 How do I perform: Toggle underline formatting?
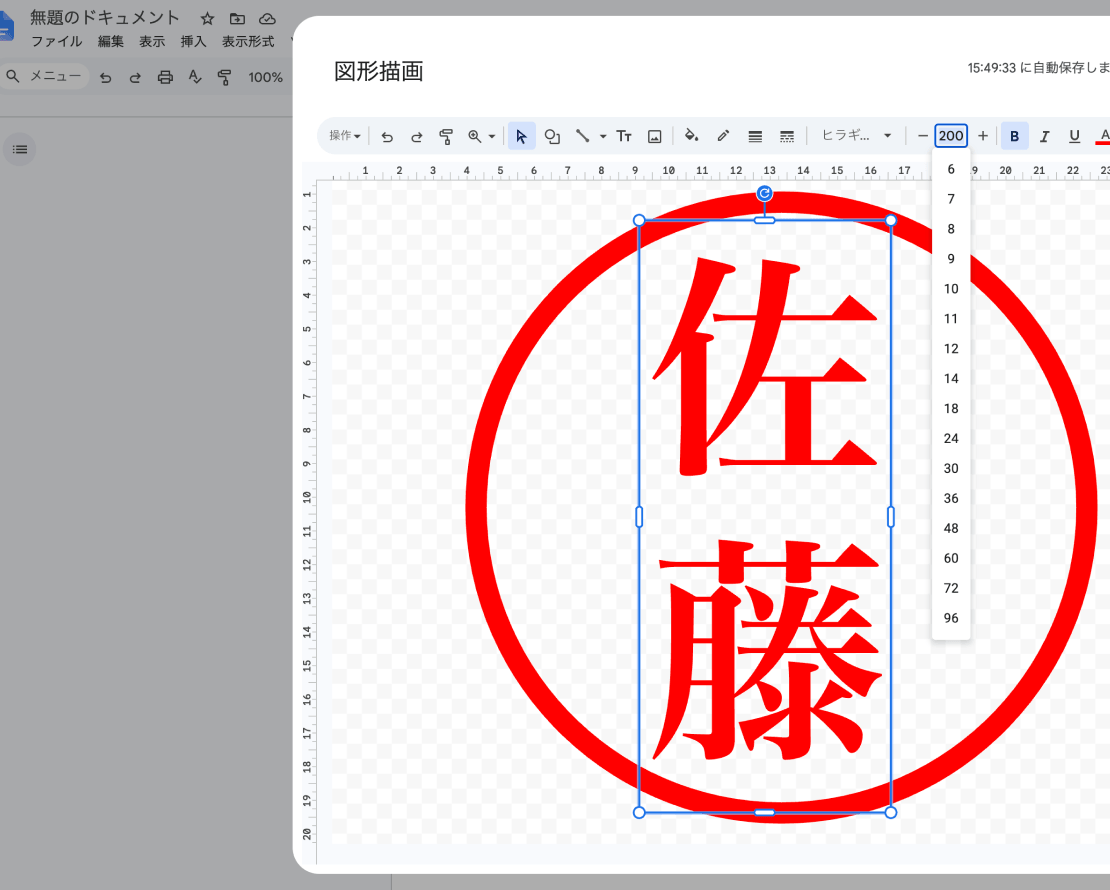[x=1075, y=136]
